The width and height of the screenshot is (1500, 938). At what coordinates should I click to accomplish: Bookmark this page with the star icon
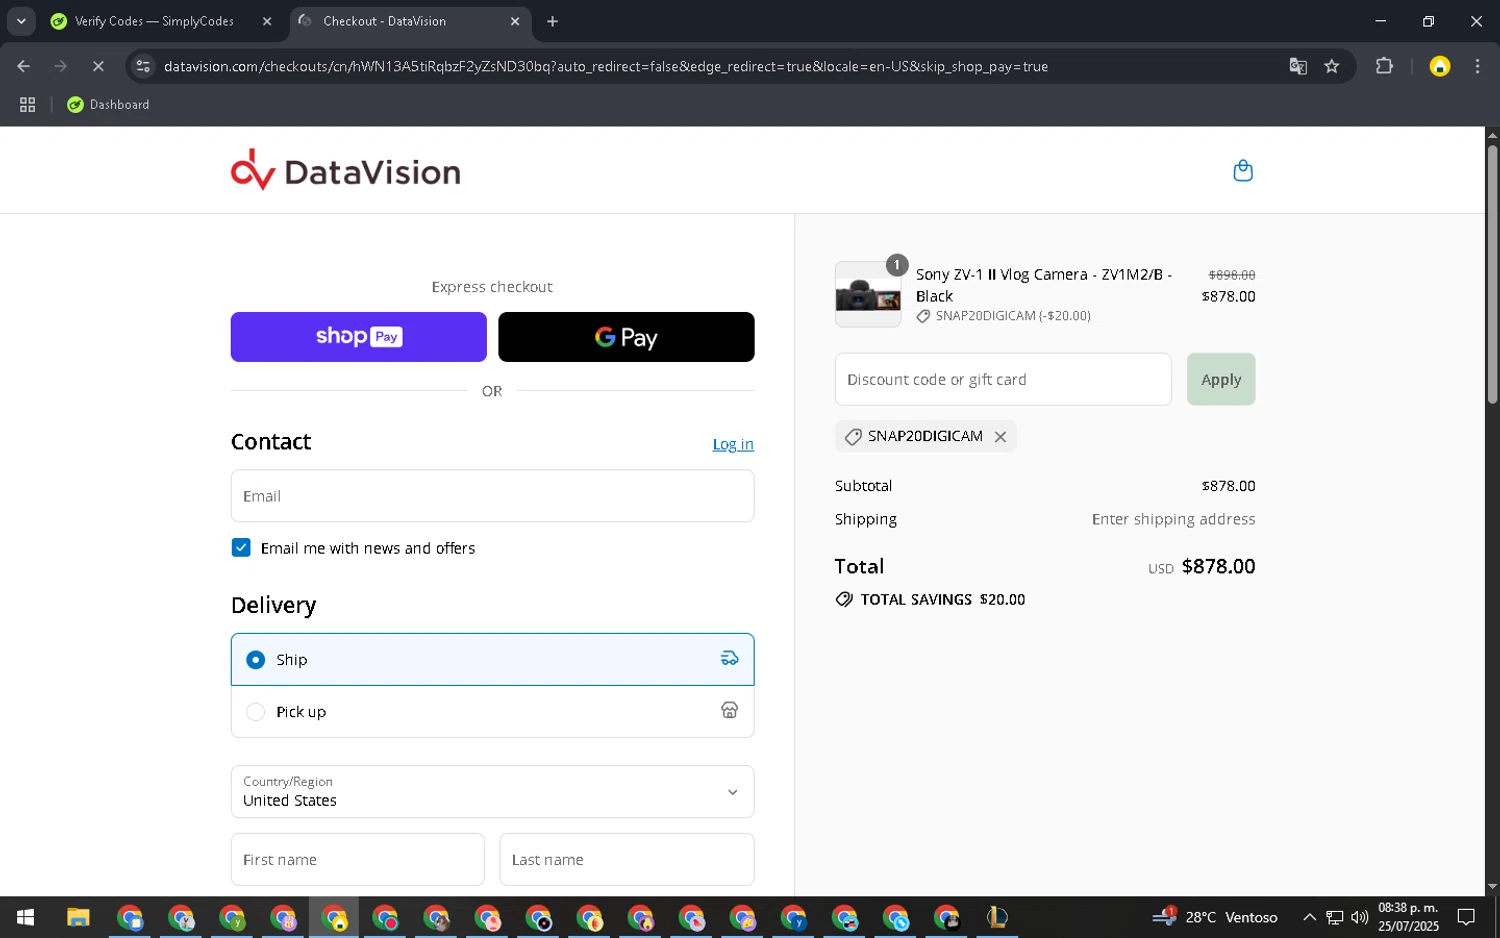pyautogui.click(x=1331, y=66)
